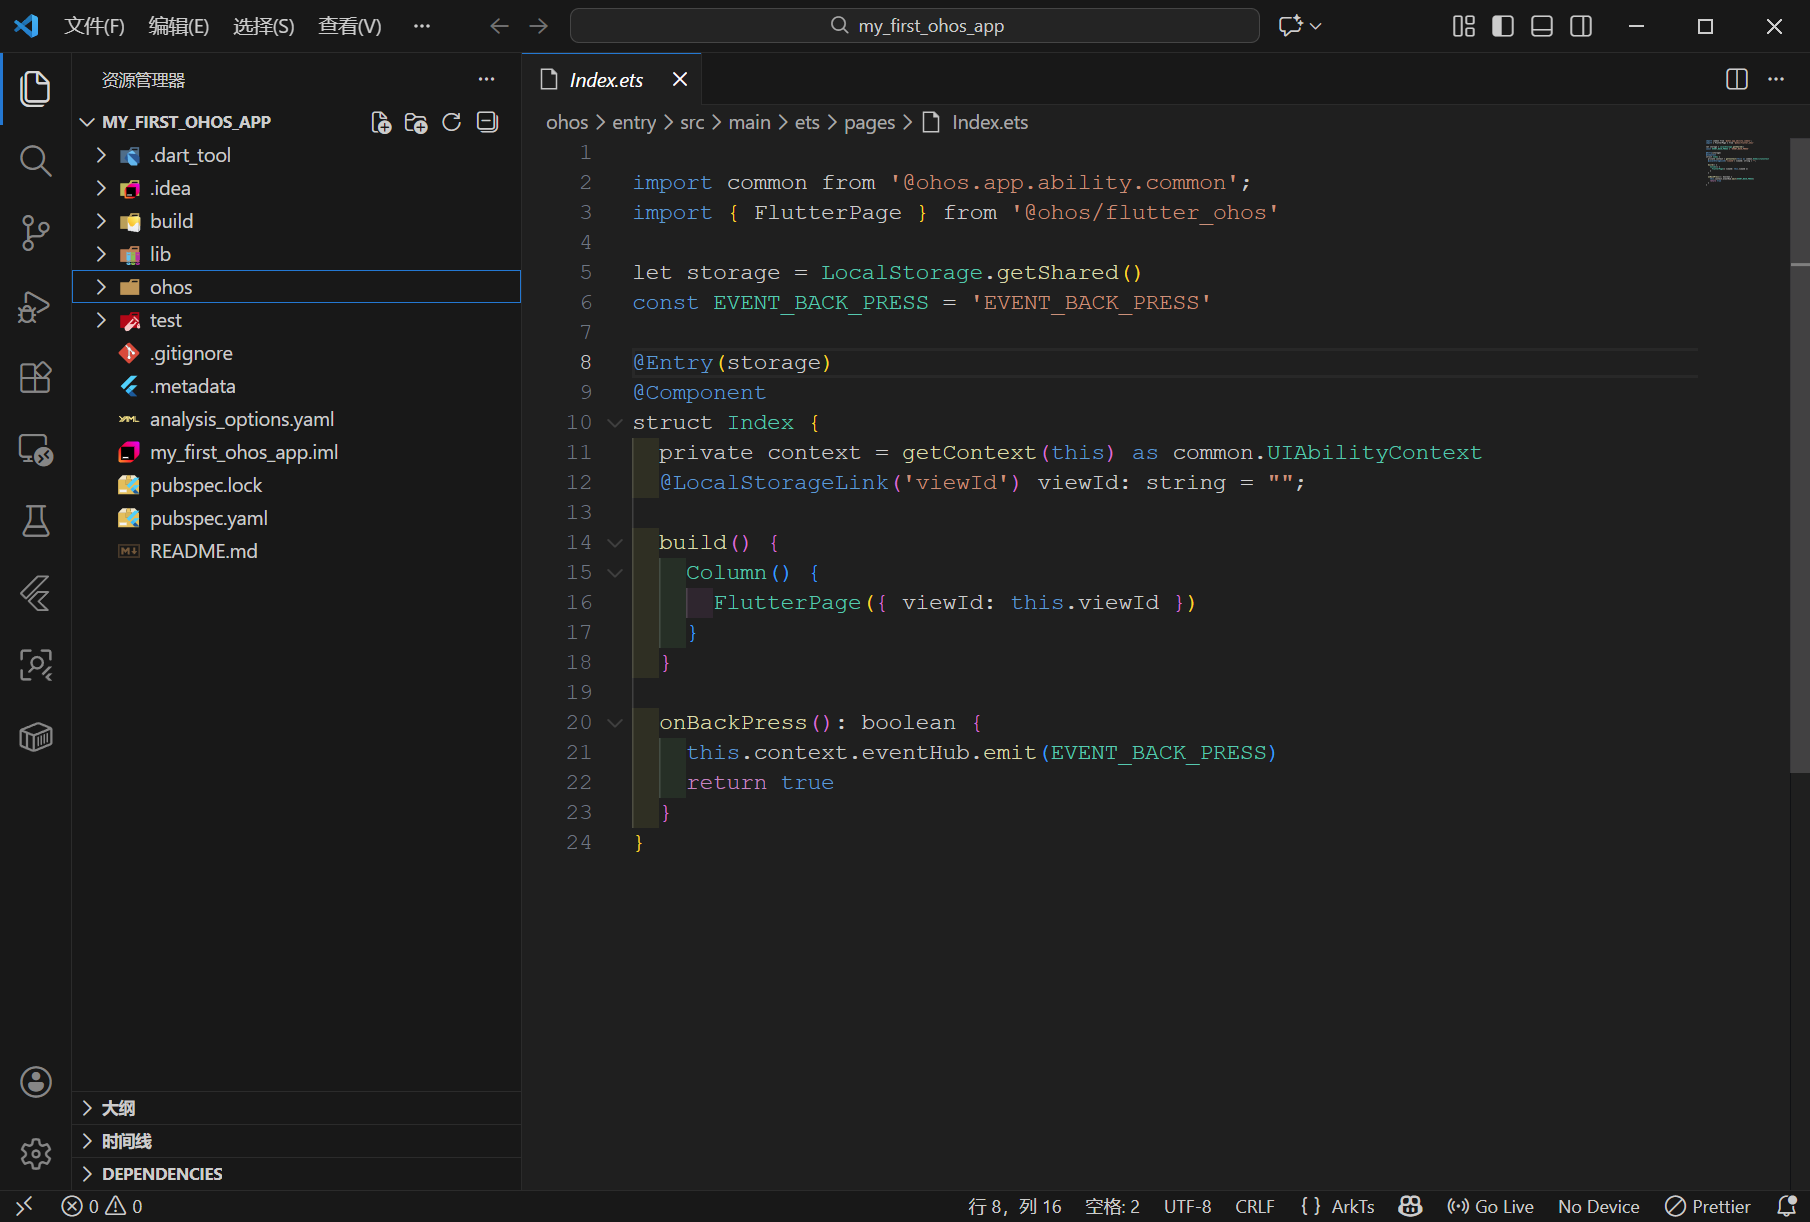Create a new file in explorer

(x=381, y=122)
